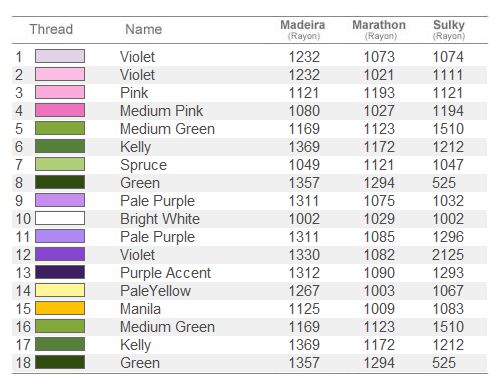Click the Name column header
Image resolution: width=500 pixels, height=384 pixels.
point(144,29)
